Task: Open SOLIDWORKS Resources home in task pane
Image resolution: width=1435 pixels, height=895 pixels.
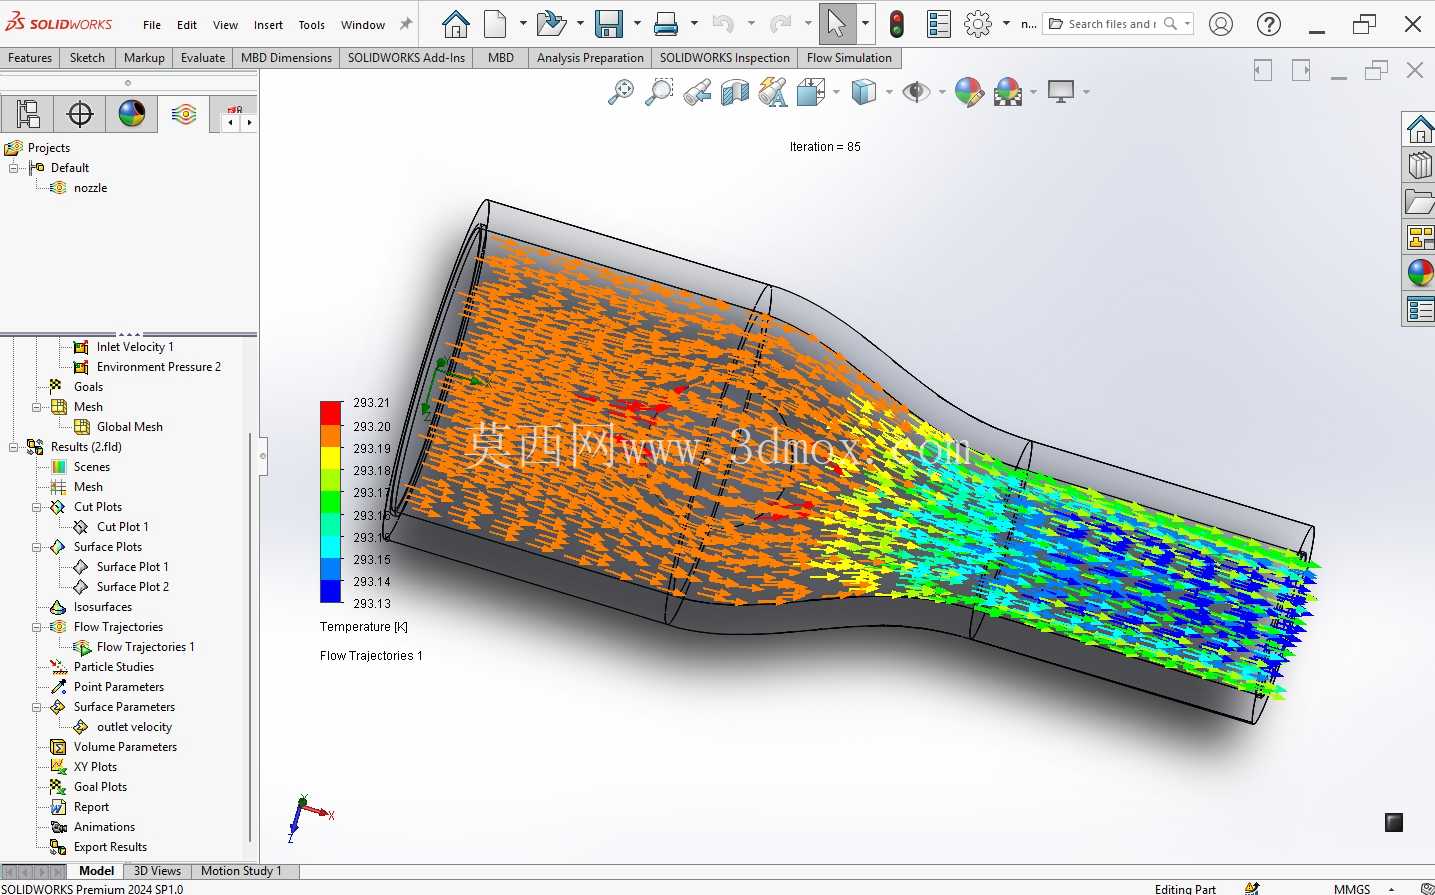Action: 1420,128
